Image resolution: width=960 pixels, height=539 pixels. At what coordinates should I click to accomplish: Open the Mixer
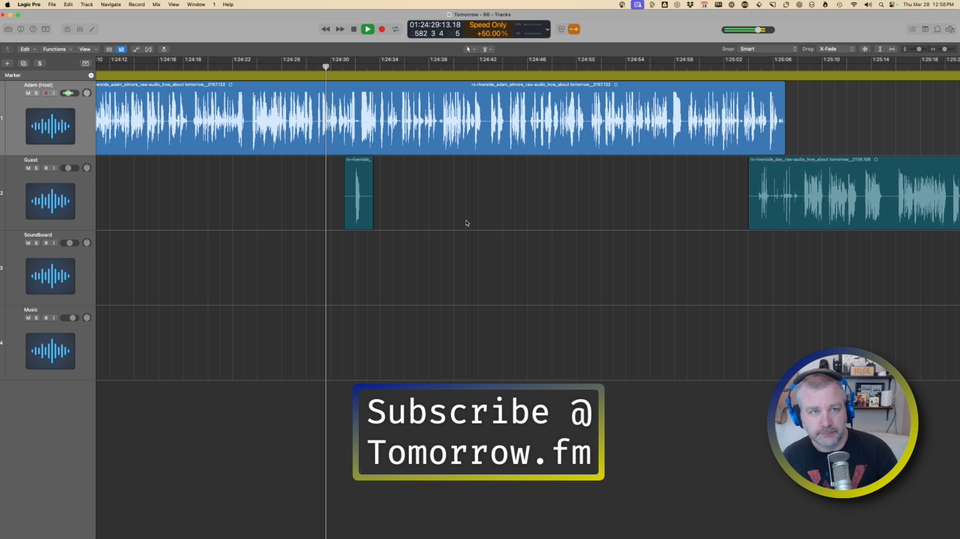(x=80, y=29)
